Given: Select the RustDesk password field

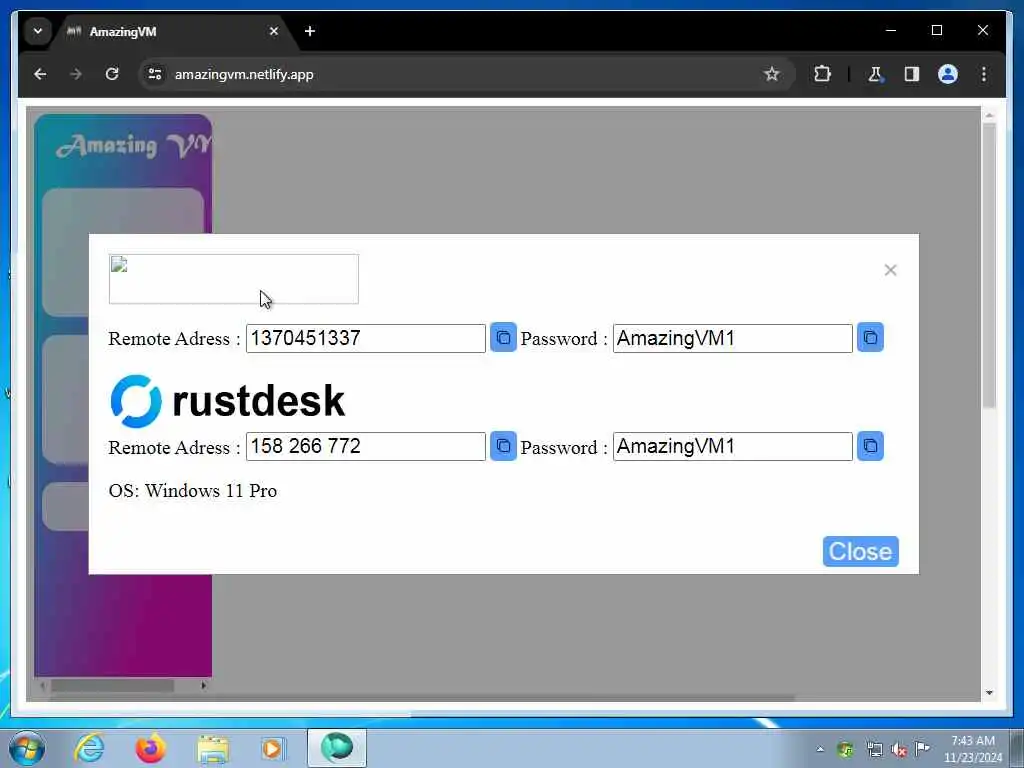Looking at the screenshot, I should click(x=733, y=446).
